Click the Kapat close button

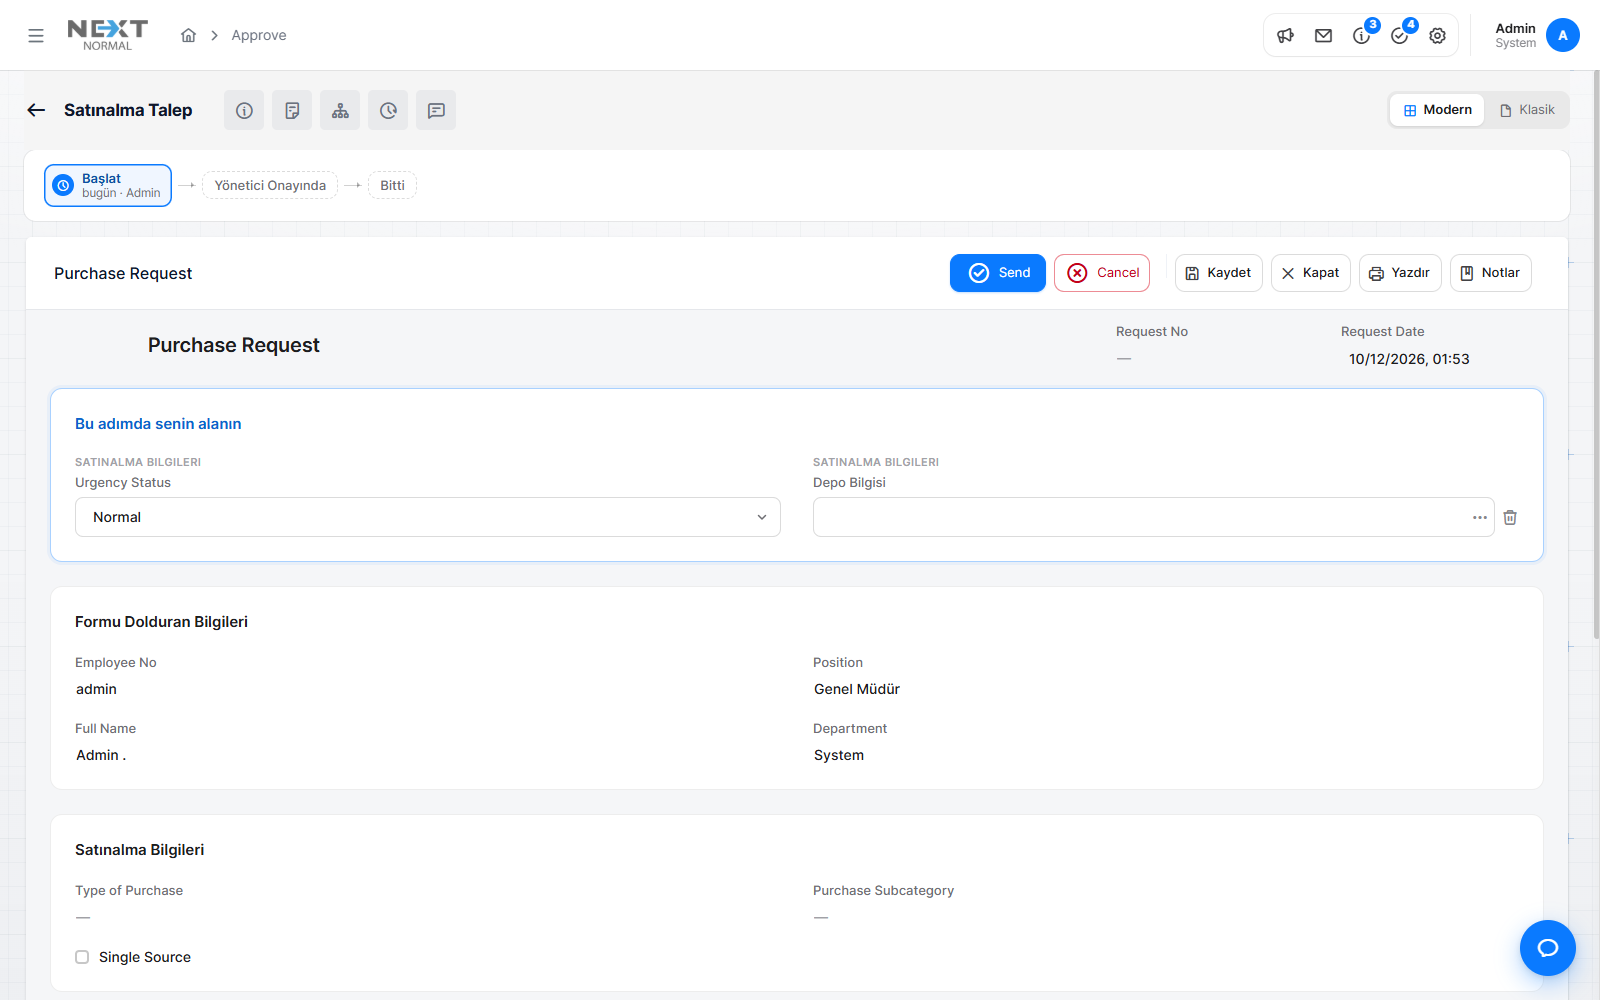1311,273
